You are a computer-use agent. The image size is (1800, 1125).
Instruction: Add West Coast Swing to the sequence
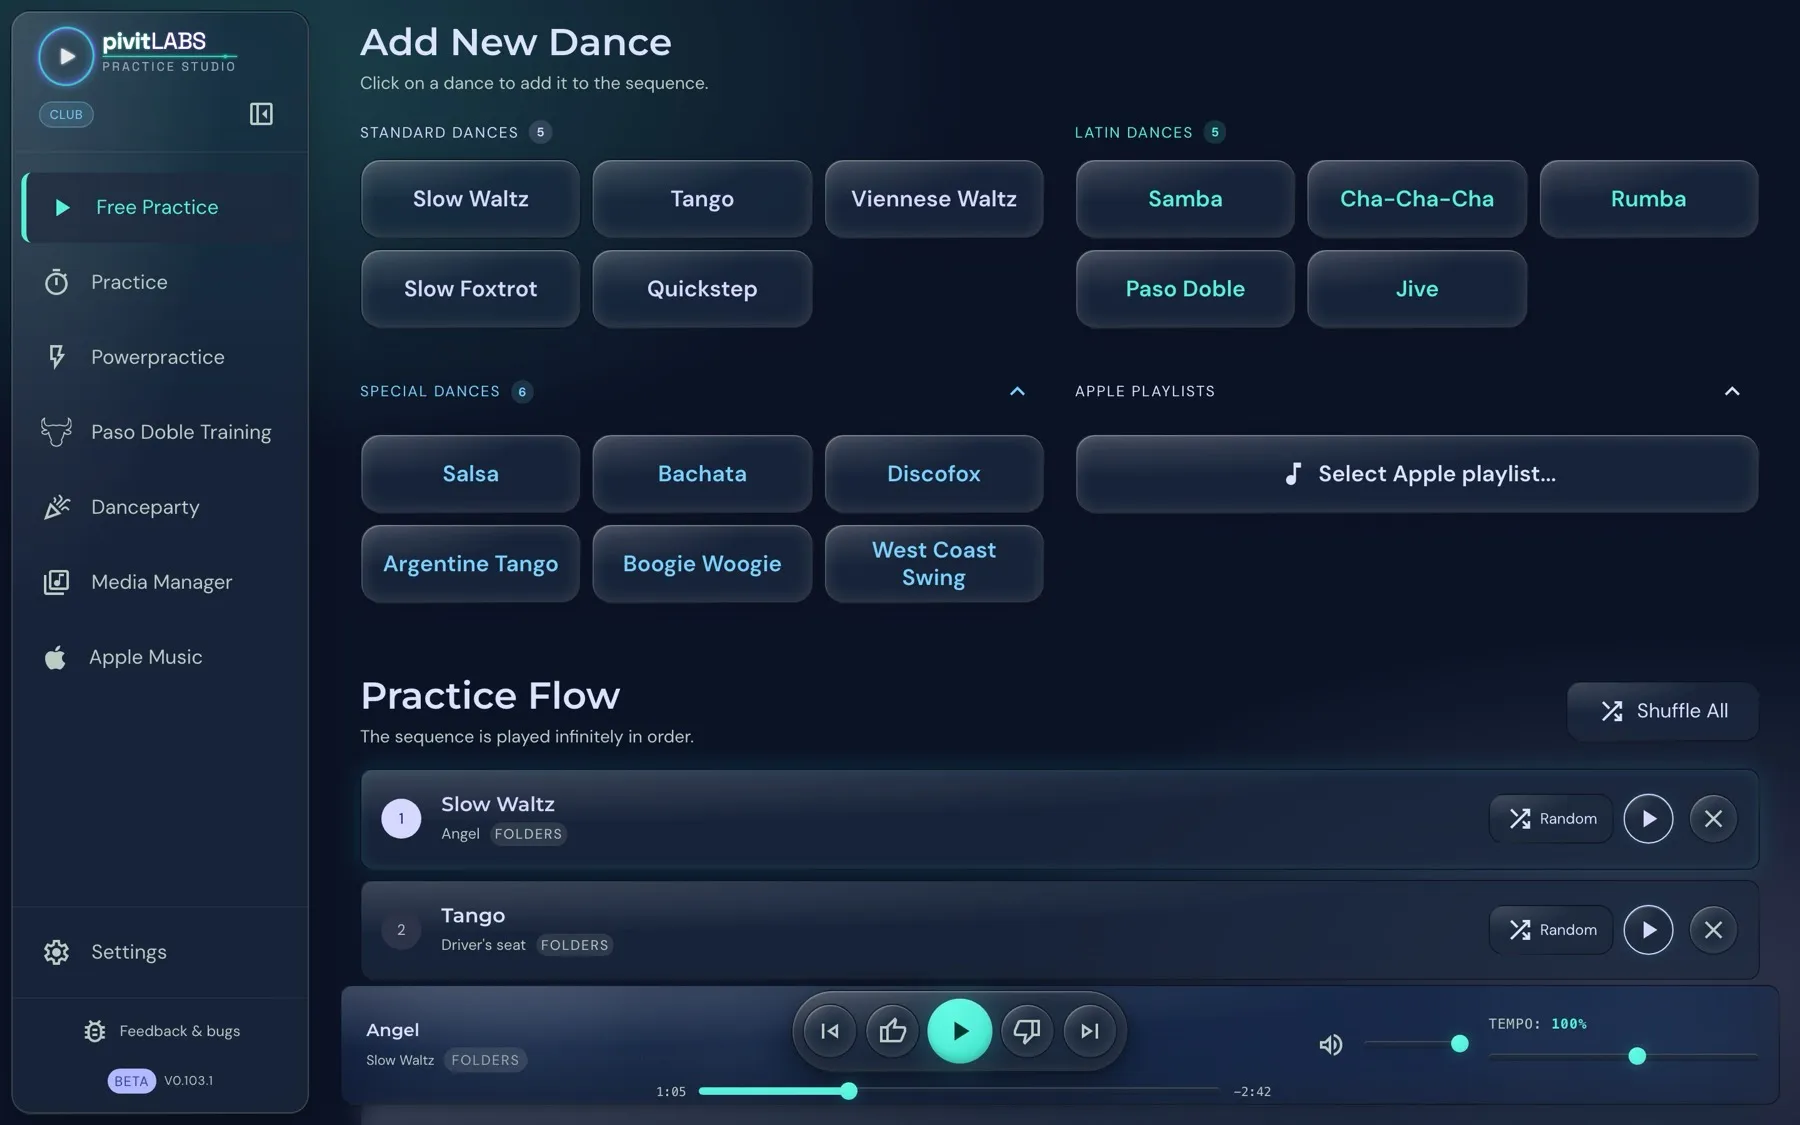[x=934, y=564]
